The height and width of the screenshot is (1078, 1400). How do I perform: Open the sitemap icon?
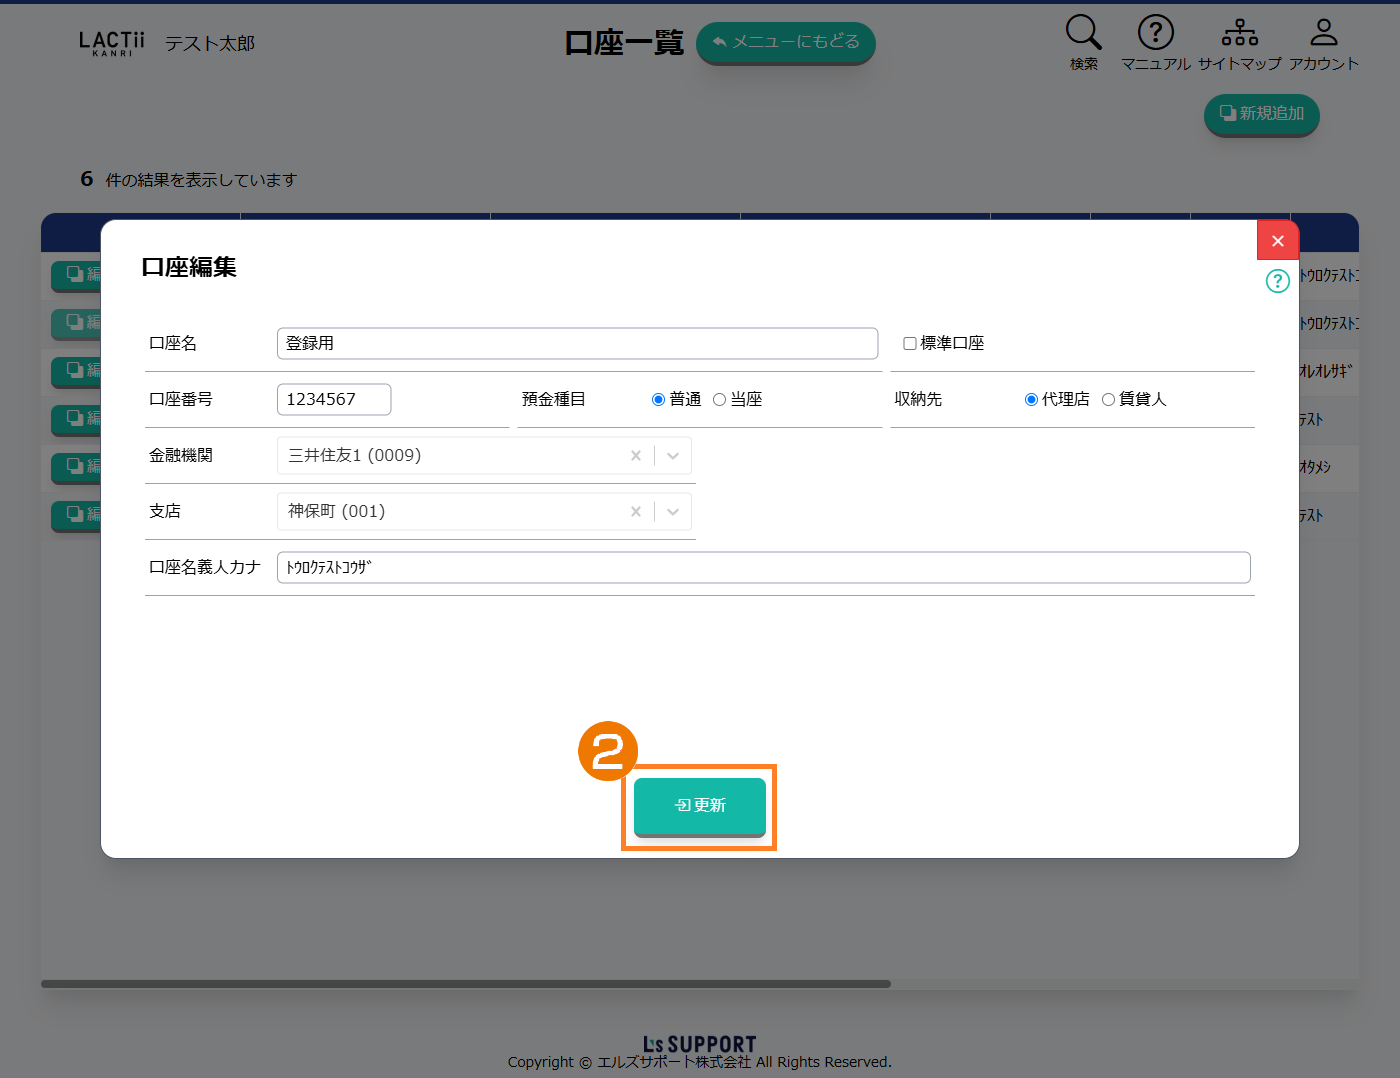[x=1239, y=33]
